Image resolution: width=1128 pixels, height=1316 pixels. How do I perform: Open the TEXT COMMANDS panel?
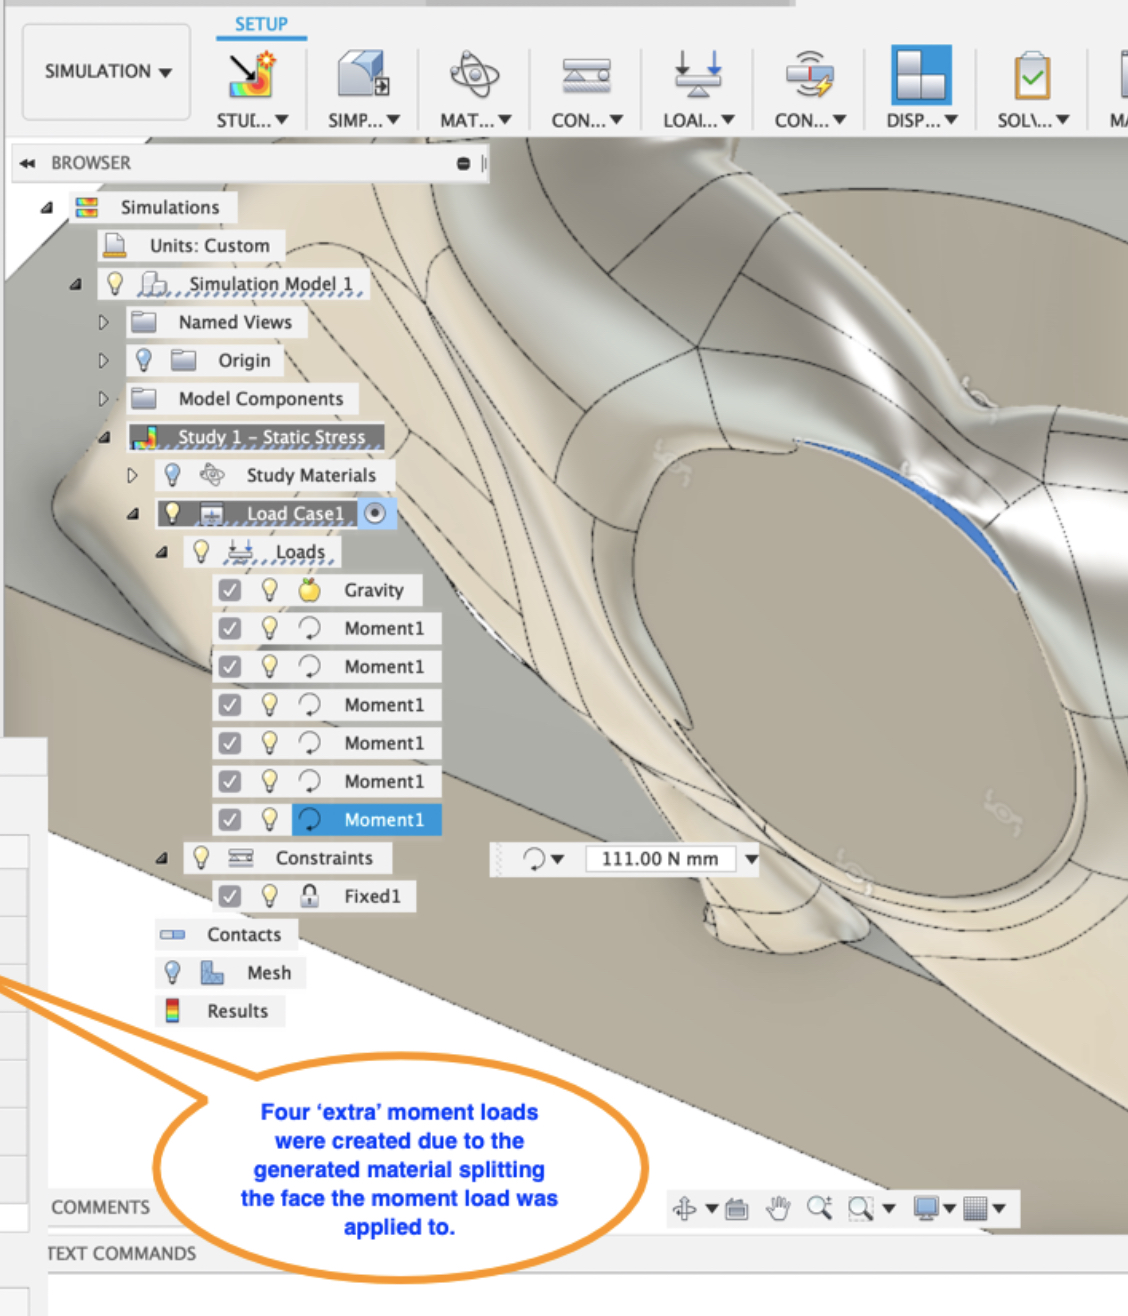pos(120,1253)
